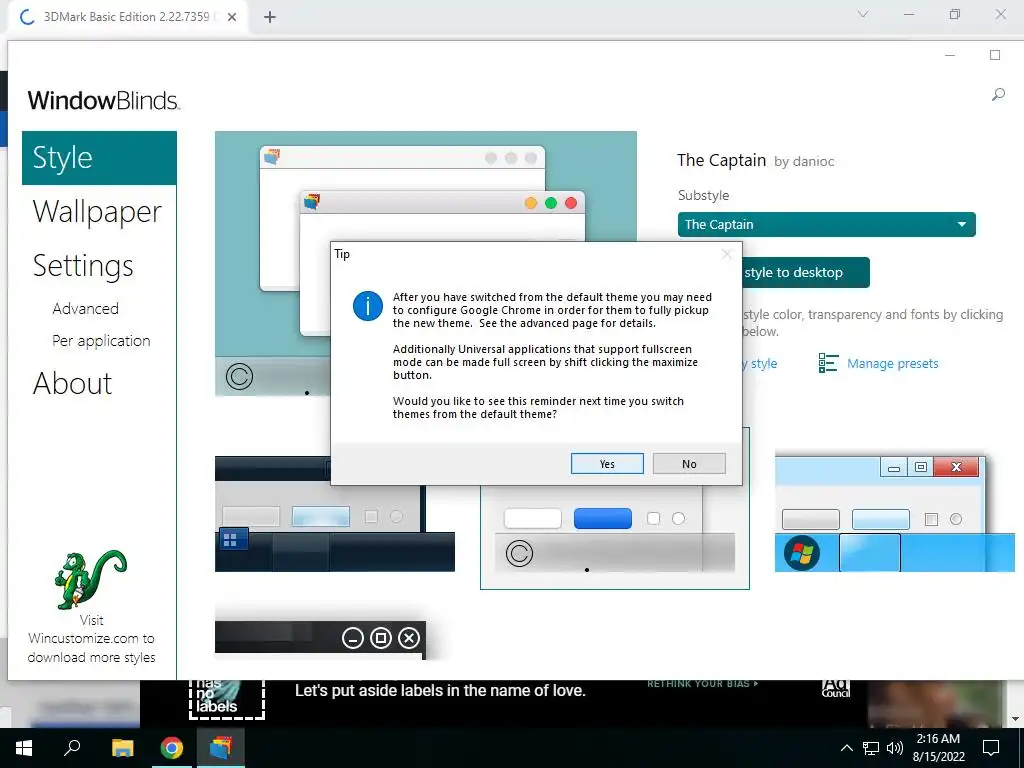Open network status tray icon
This screenshot has height=768, width=1024.
coord(871,748)
